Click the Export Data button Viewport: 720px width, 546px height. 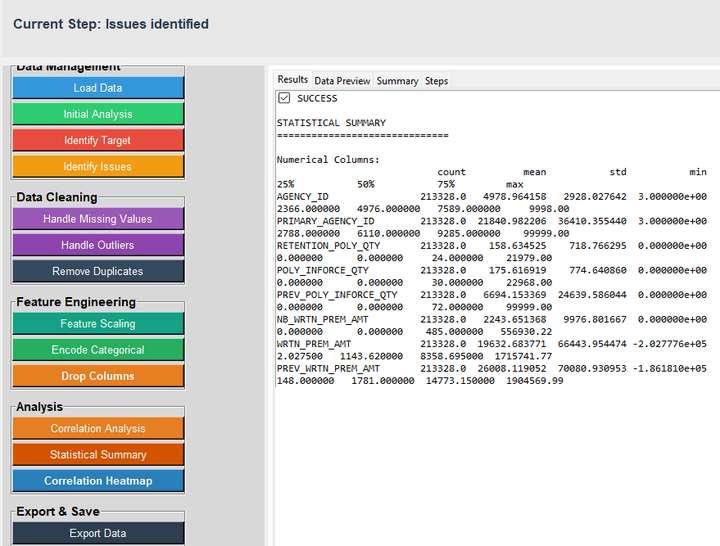tap(98, 533)
